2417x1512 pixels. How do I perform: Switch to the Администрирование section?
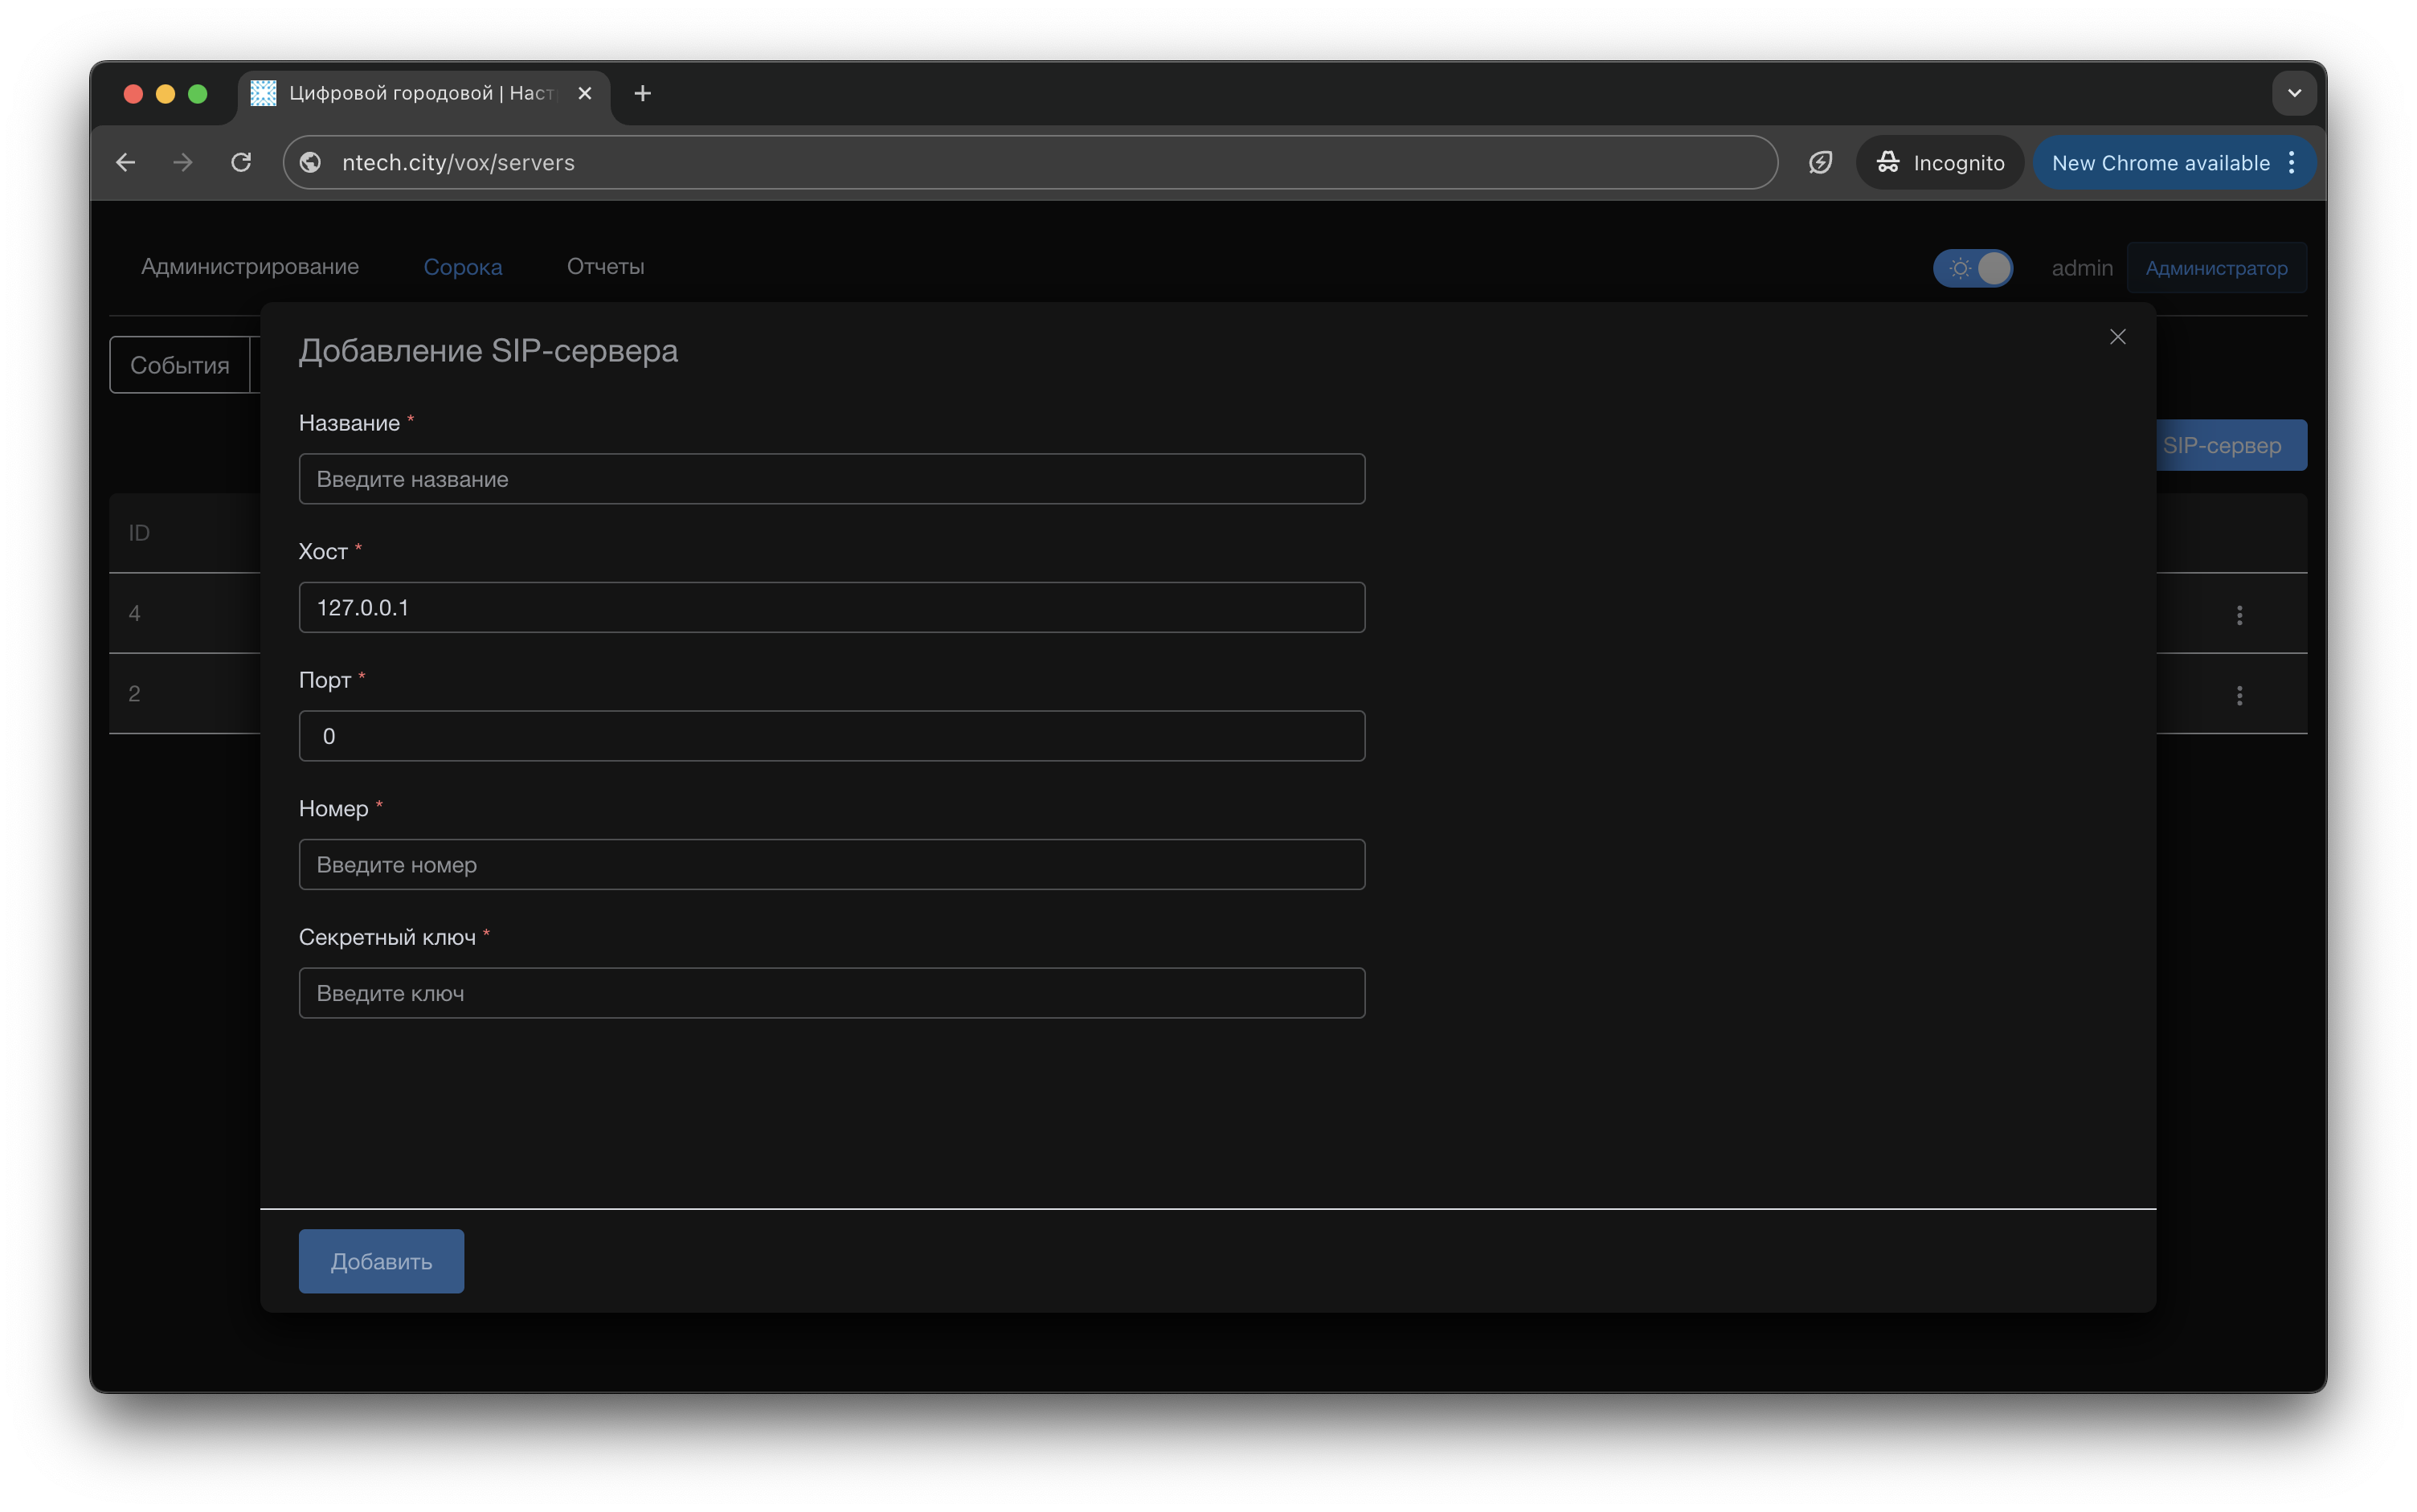(250, 266)
